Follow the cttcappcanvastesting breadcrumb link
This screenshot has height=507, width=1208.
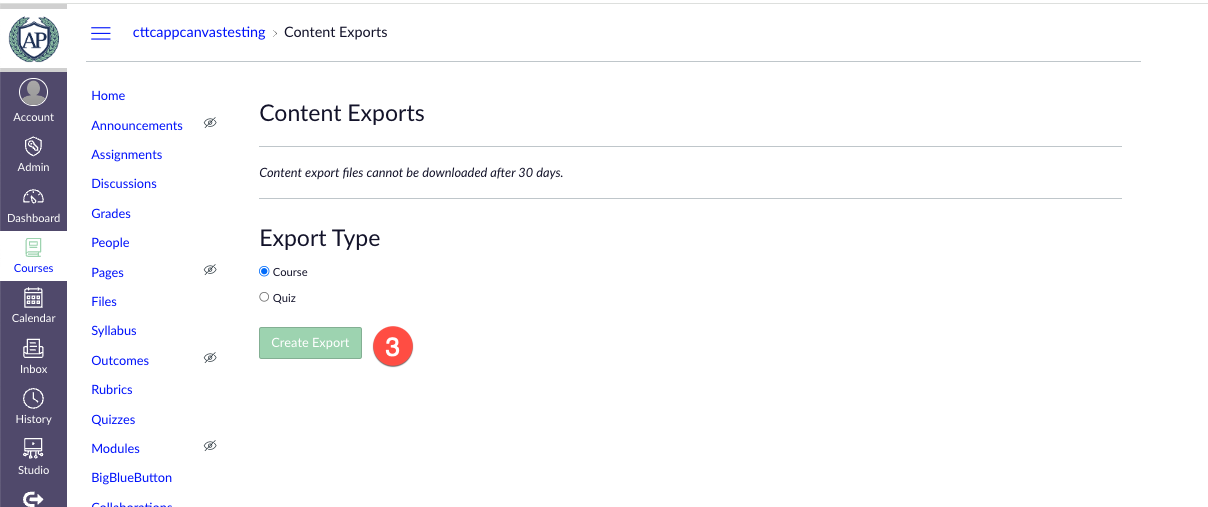(199, 32)
